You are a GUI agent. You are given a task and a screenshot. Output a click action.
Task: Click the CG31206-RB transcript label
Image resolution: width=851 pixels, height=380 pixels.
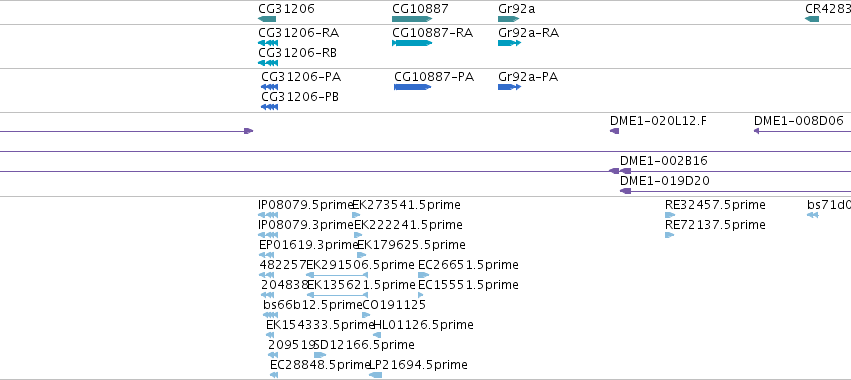coord(297,53)
